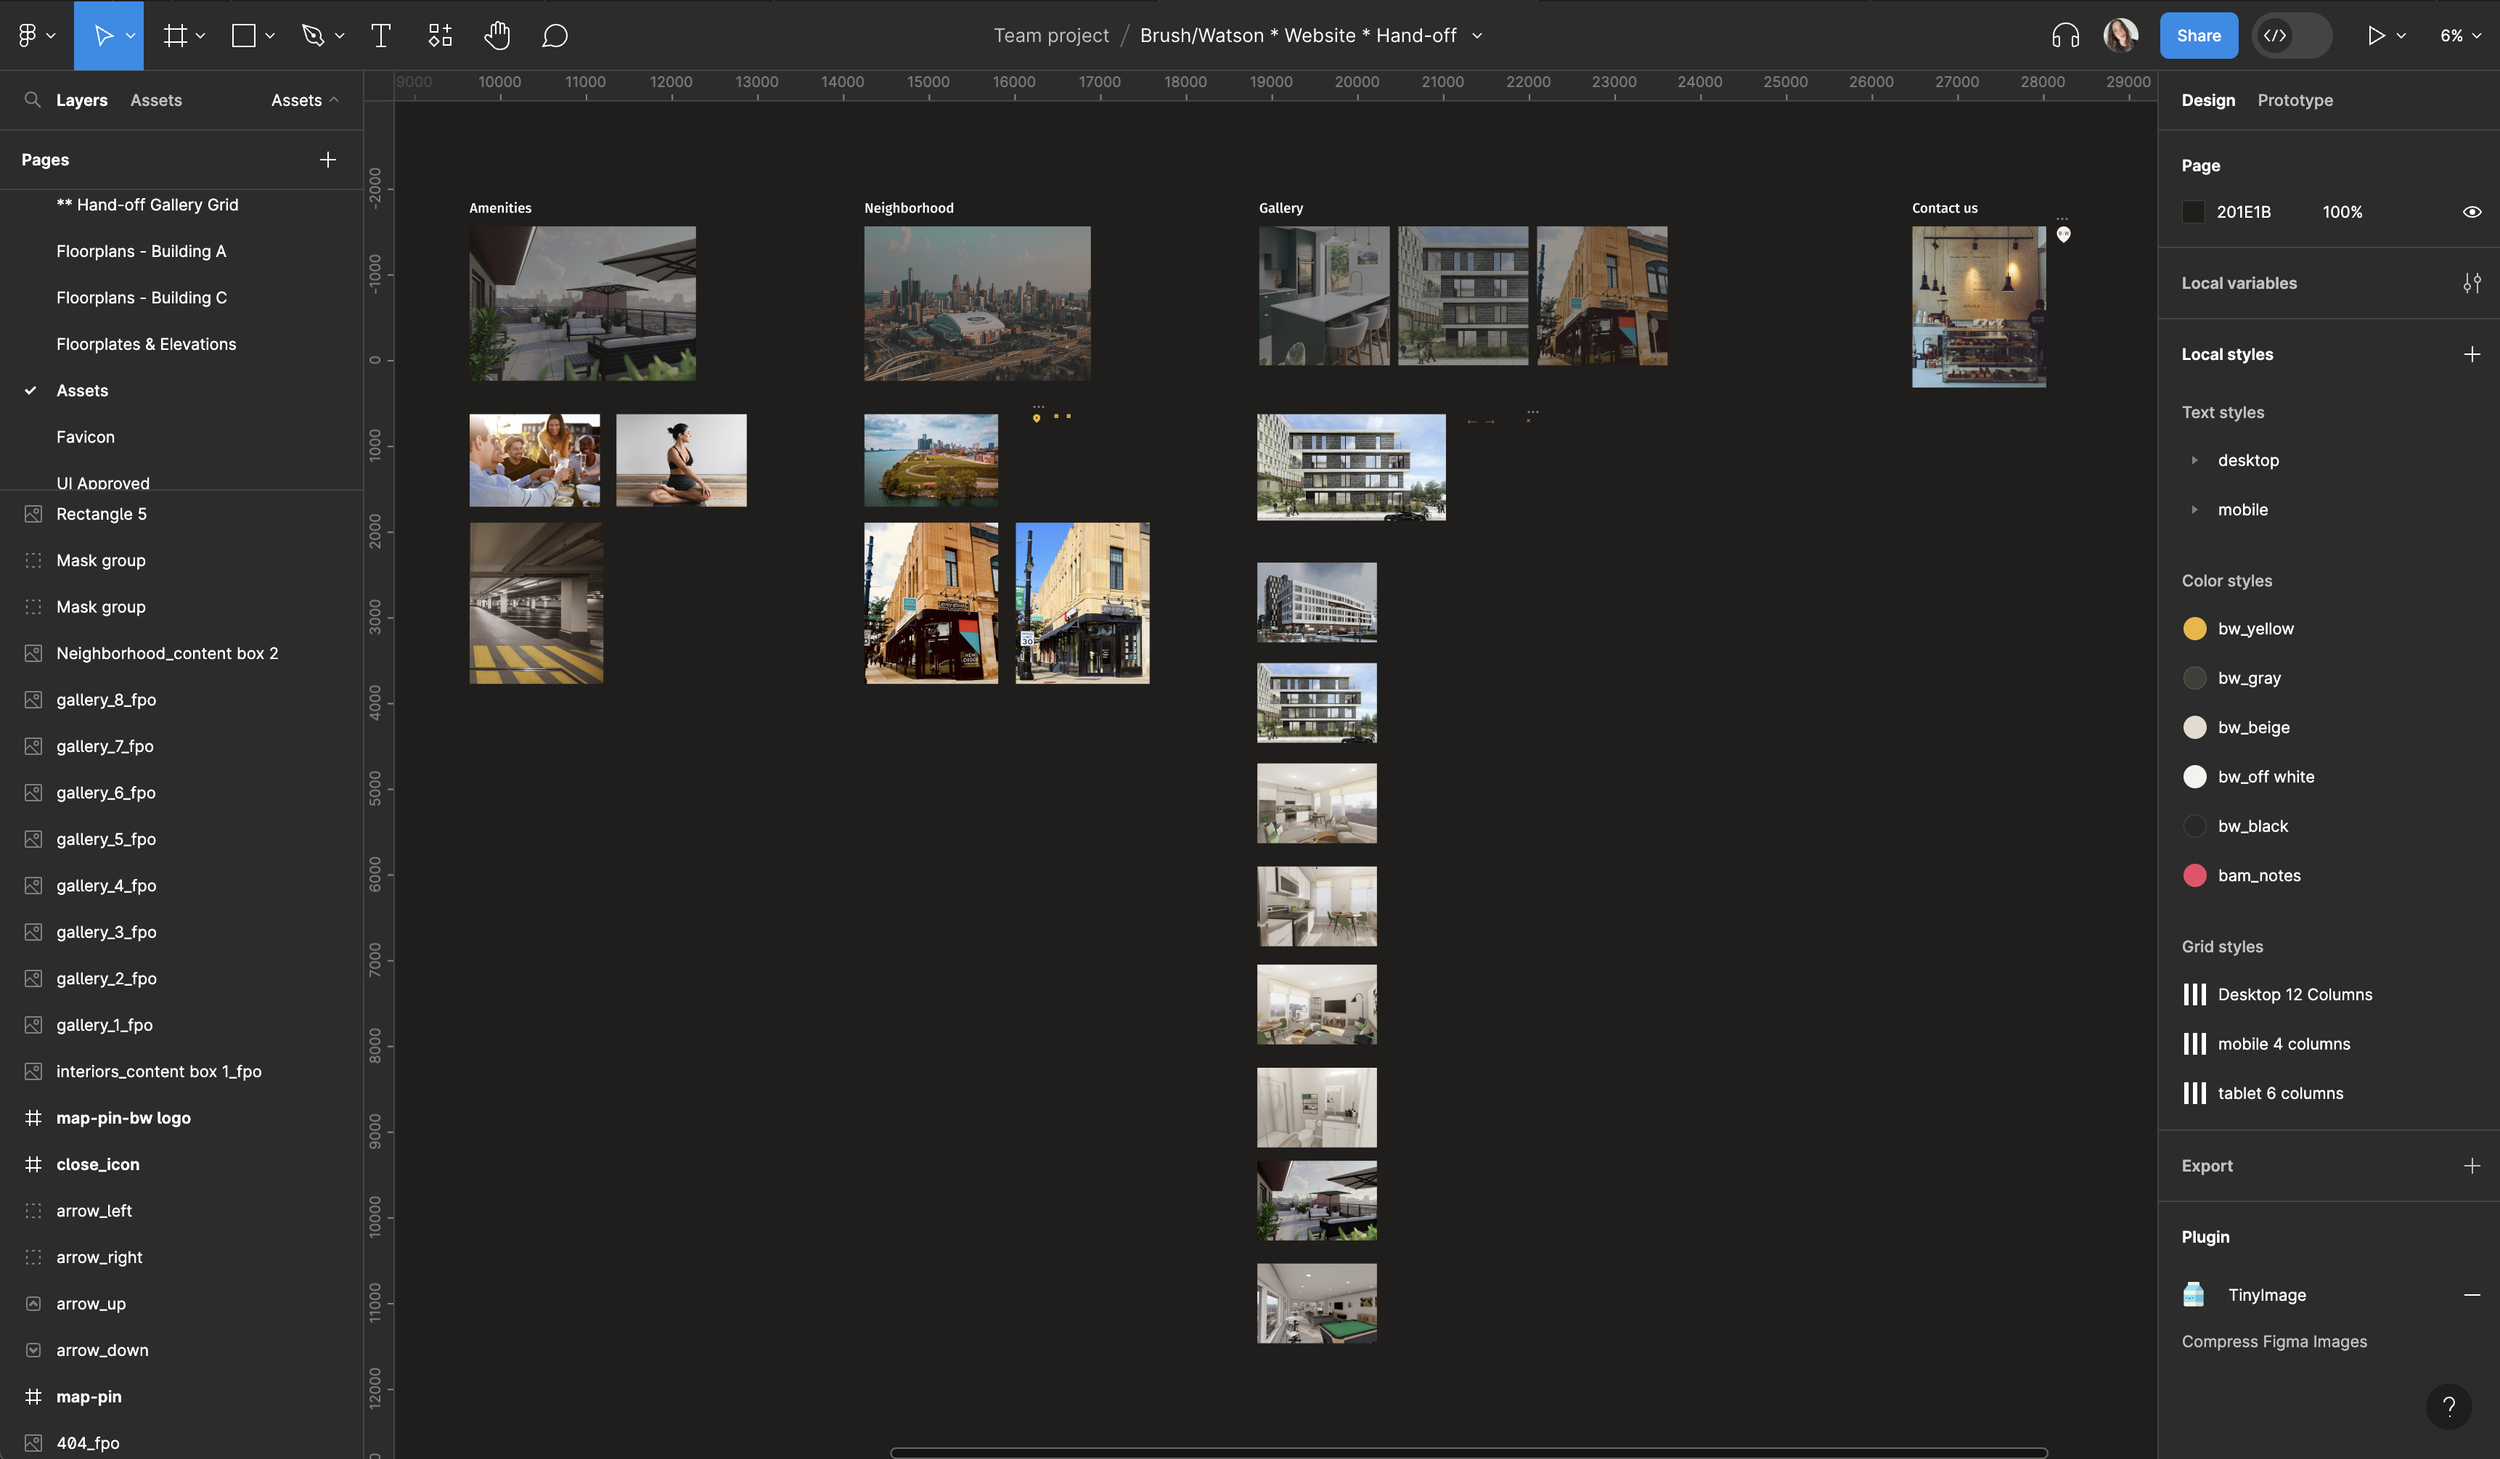Activate the Comment tool
2500x1459 pixels.
pyautogui.click(x=555, y=36)
